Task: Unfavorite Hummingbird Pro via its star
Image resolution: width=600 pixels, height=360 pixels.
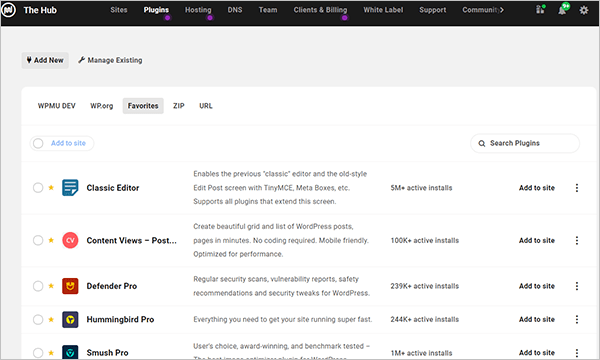Action: [51, 319]
